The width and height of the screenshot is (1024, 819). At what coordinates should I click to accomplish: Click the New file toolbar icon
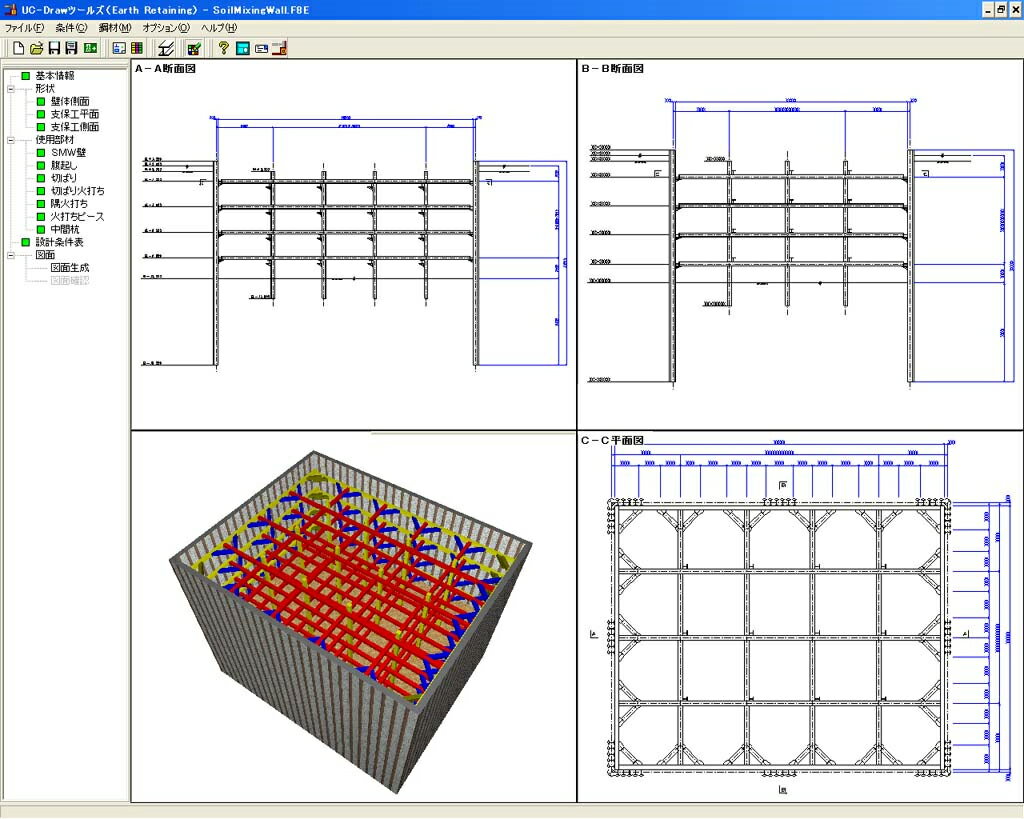[18, 47]
